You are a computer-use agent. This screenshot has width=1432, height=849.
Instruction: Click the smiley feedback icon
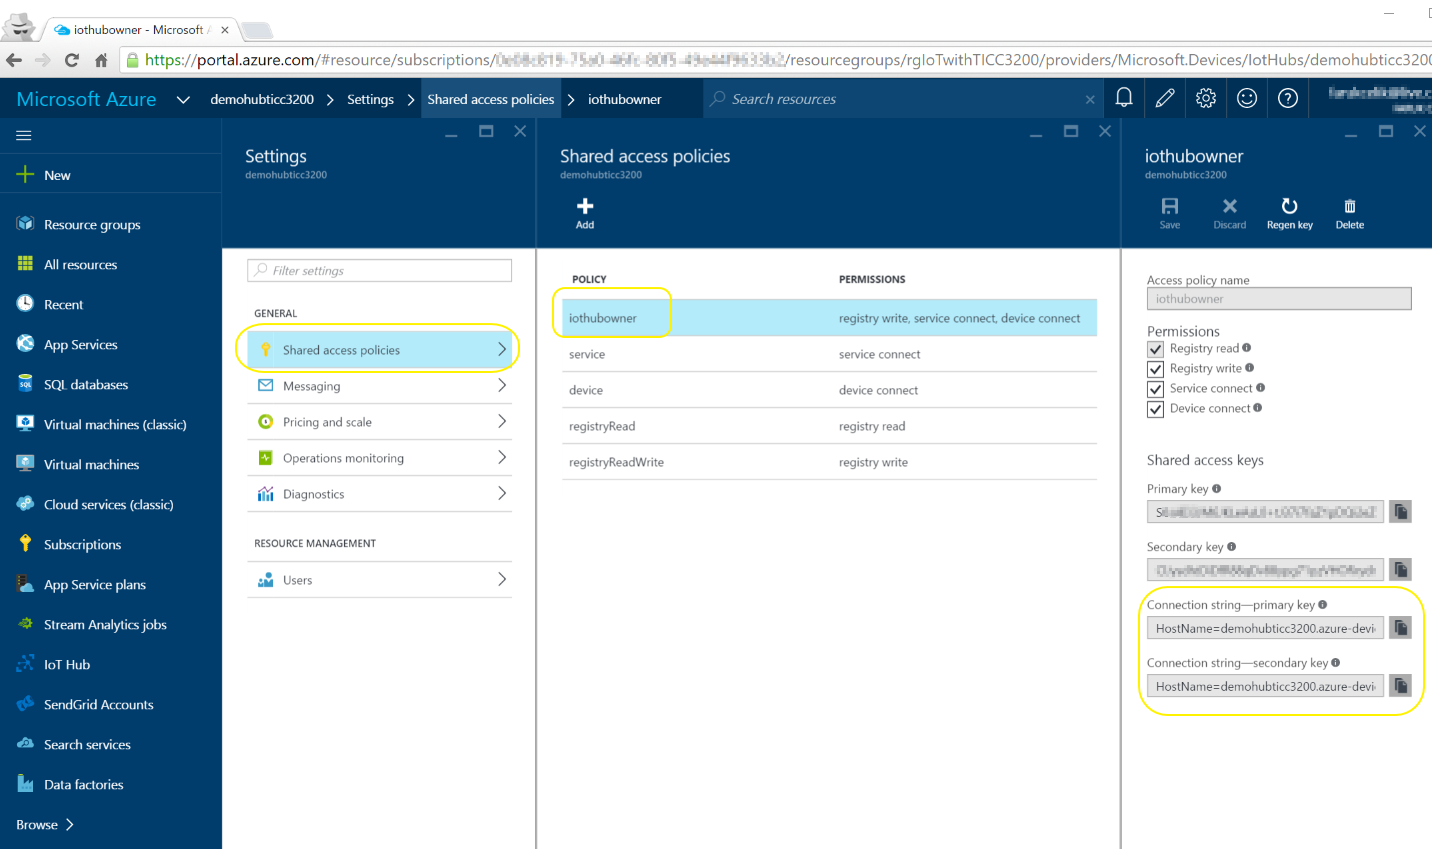pyautogui.click(x=1247, y=98)
